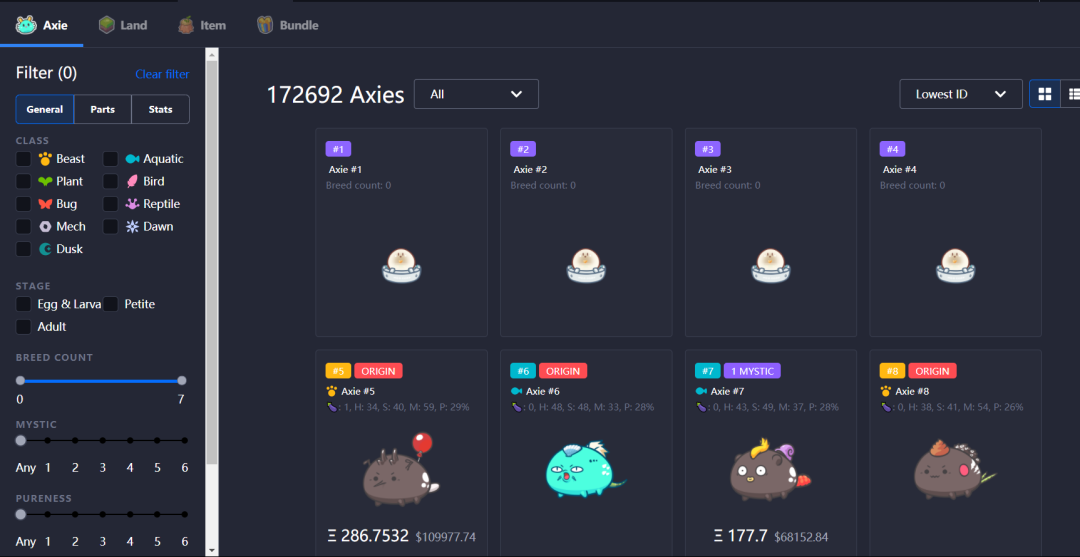Switch to the Item tab
The height and width of the screenshot is (557, 1080).
202,25
